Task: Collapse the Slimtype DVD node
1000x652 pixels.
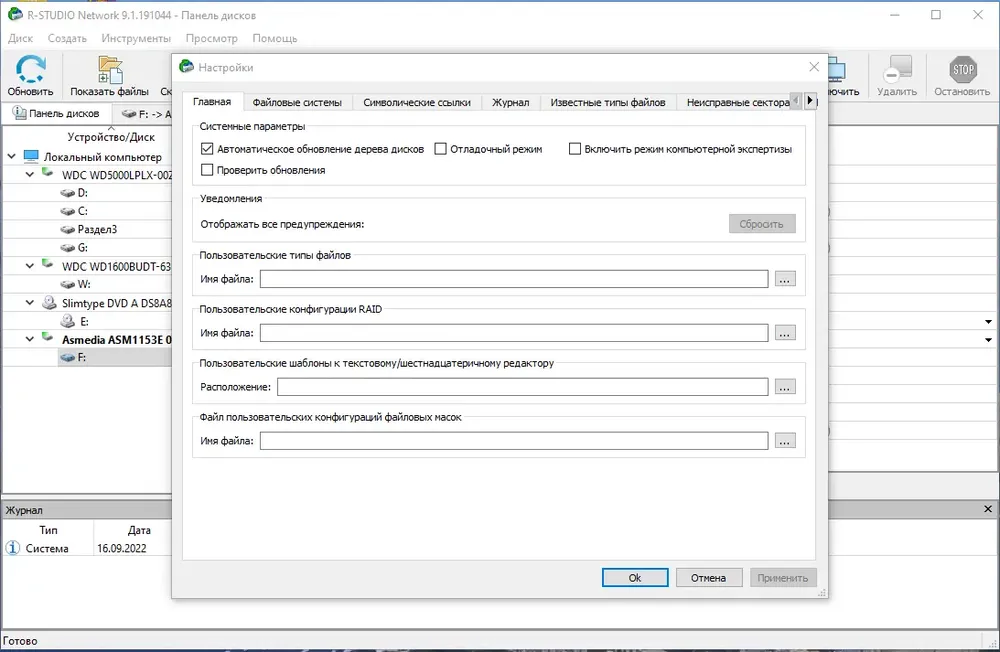Action: [30, 303]
